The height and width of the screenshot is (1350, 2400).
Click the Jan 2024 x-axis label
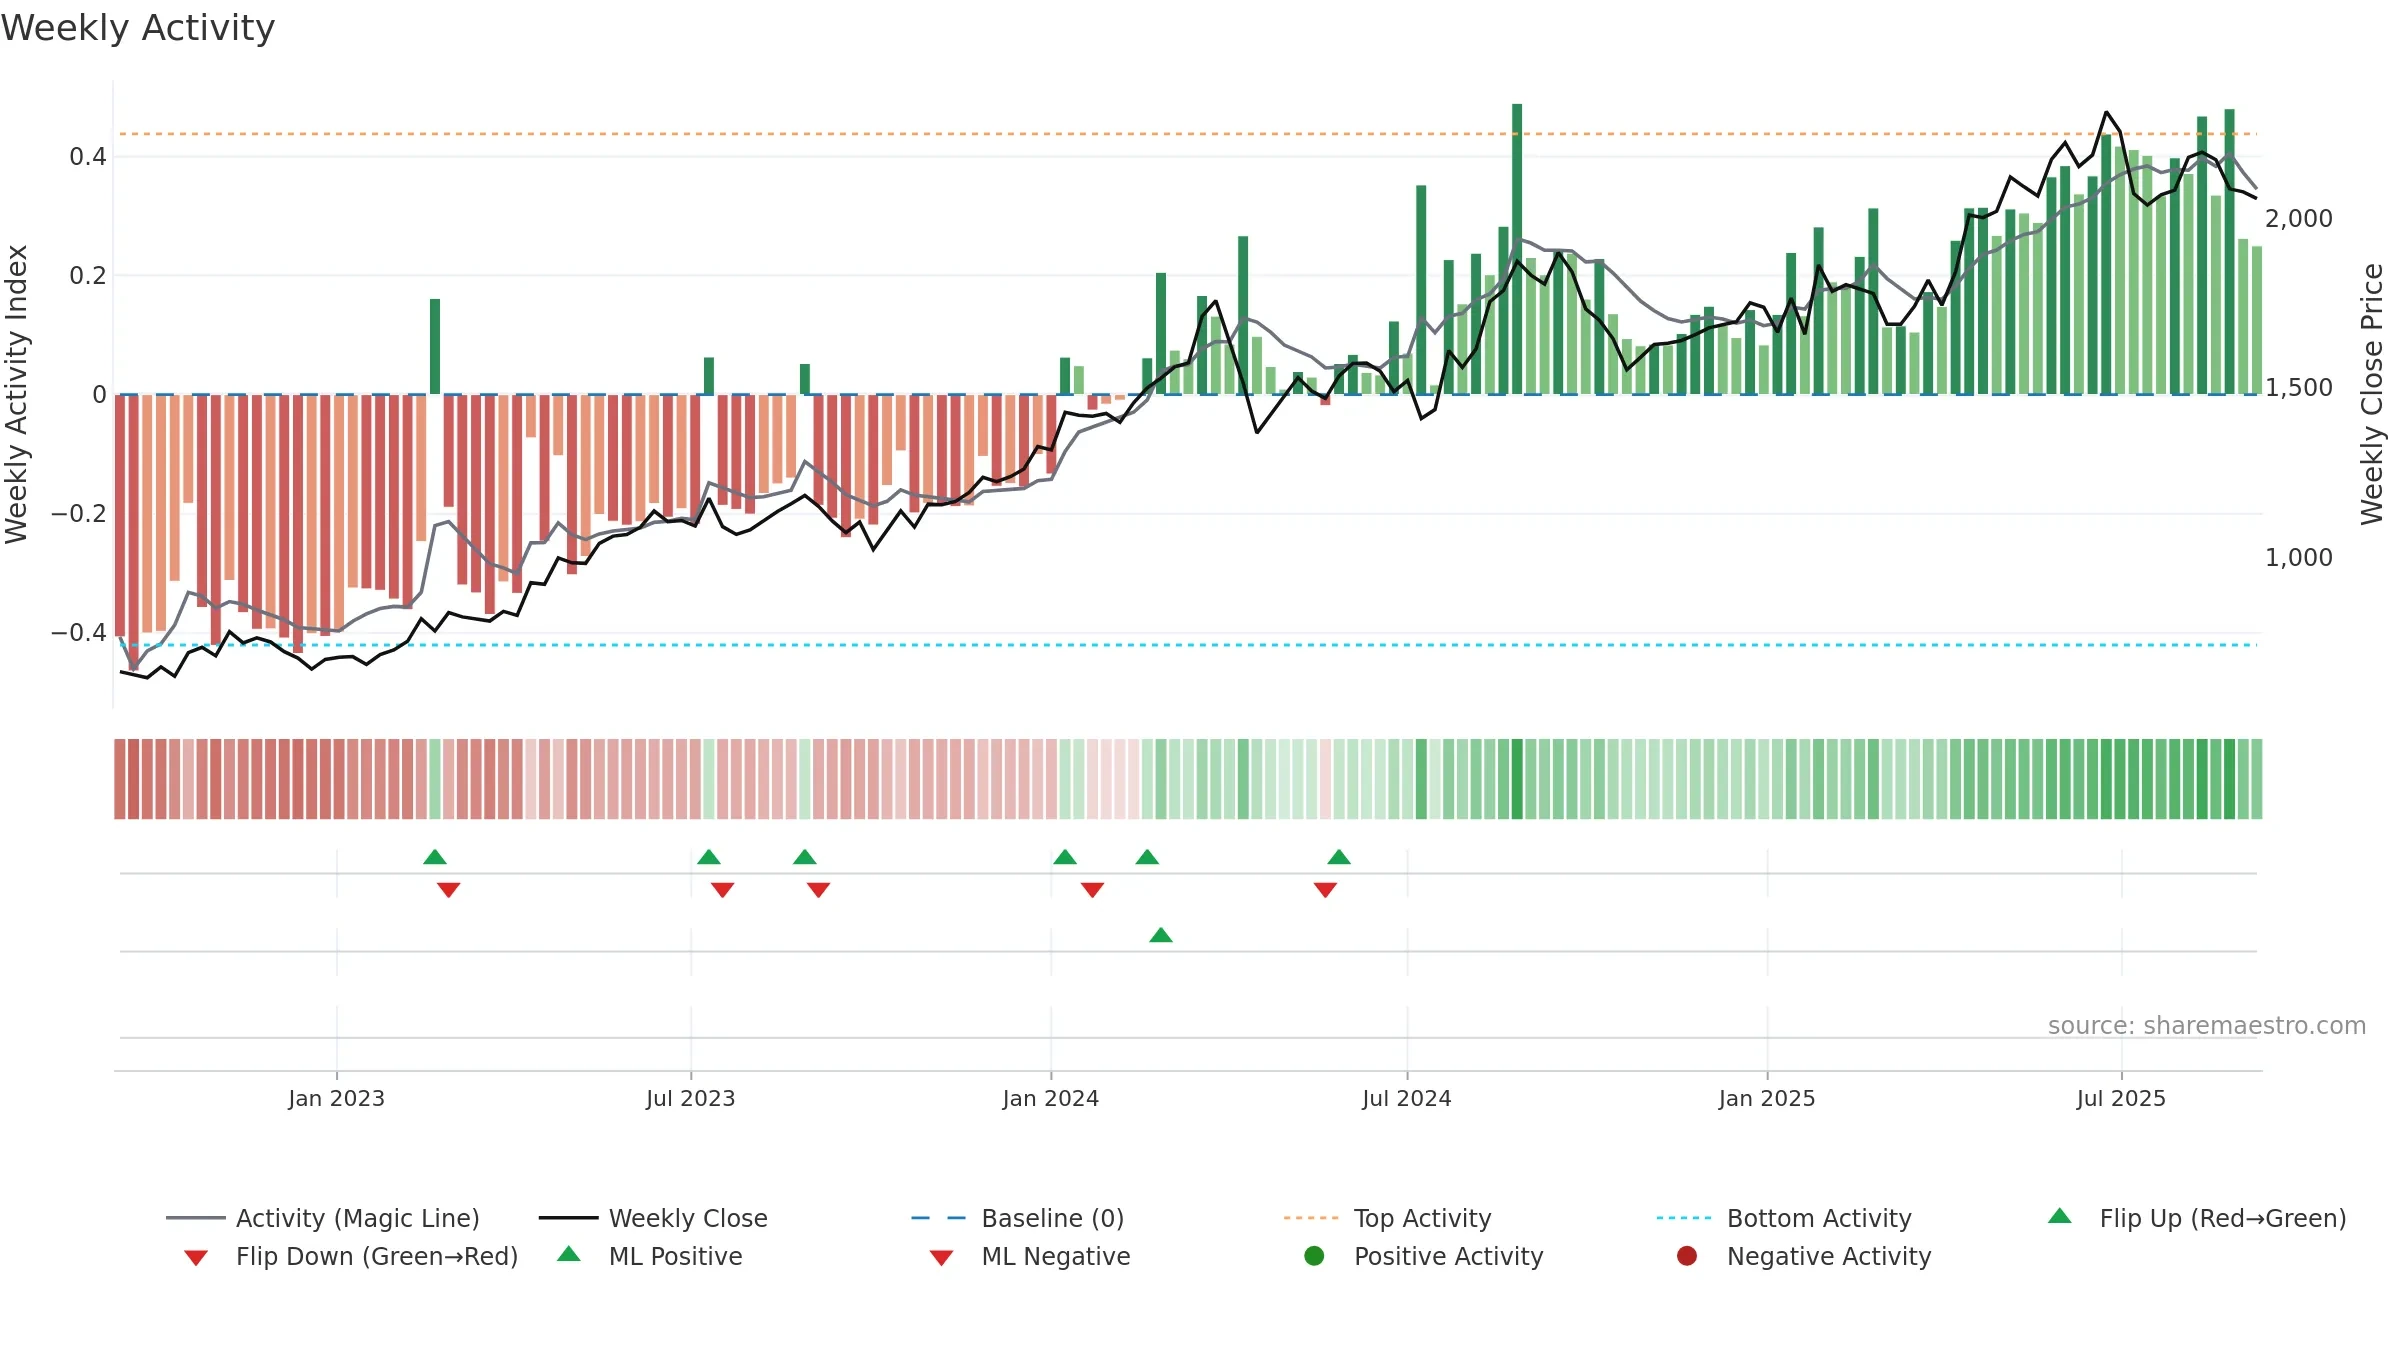1051,1099
